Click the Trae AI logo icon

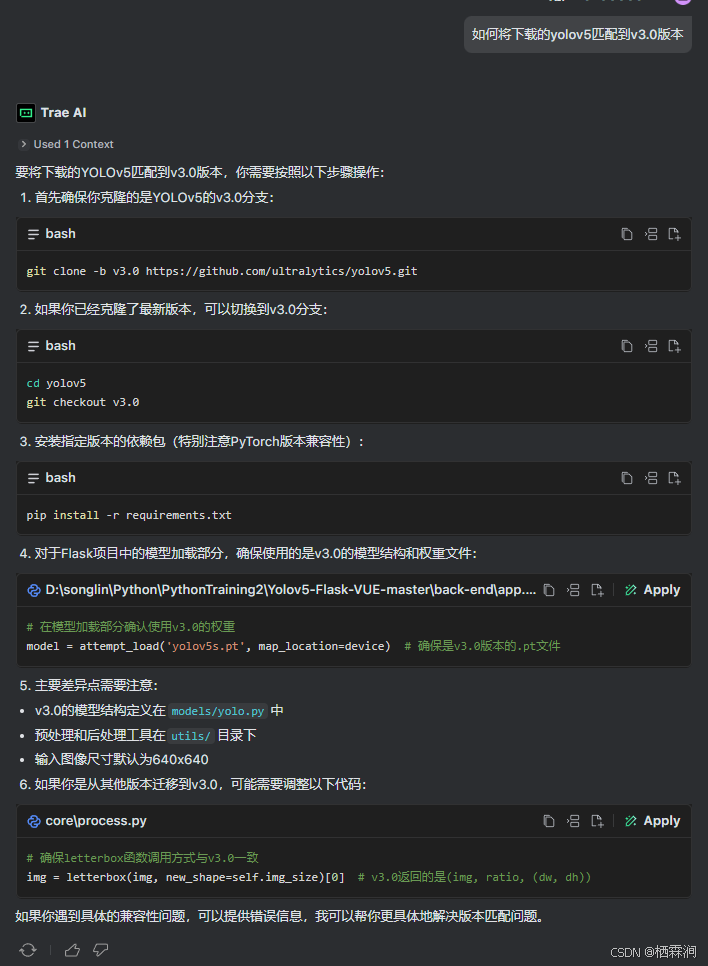click(26, 113)
